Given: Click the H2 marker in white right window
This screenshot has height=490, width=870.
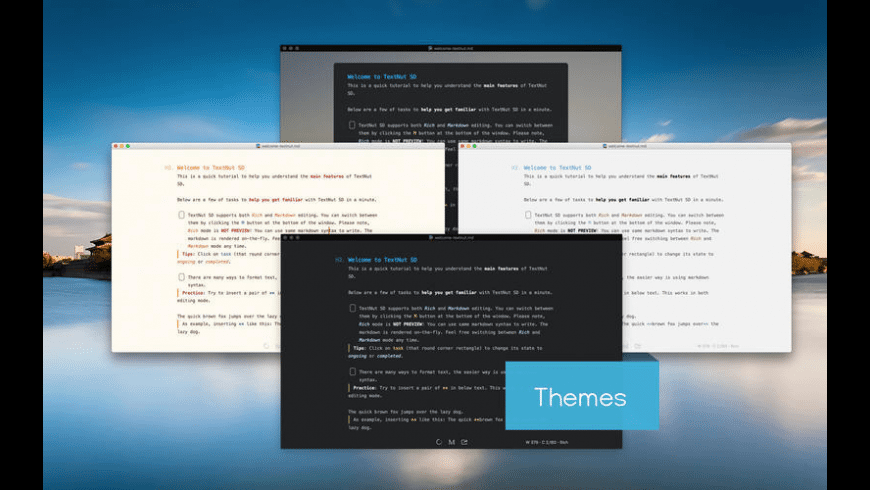Looking at the screenshot, I should pyautogui.click(x=515, y=168).
